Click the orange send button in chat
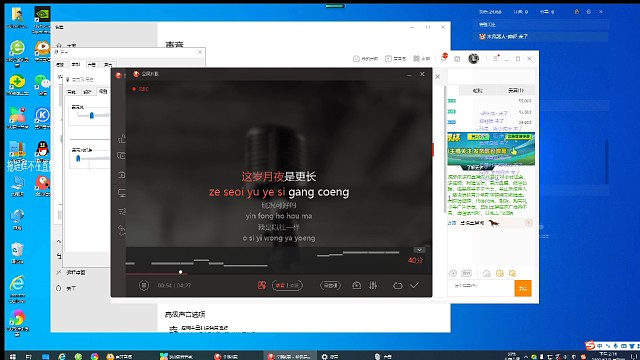The height and width of the screenshot is (360, 640). 523,288
